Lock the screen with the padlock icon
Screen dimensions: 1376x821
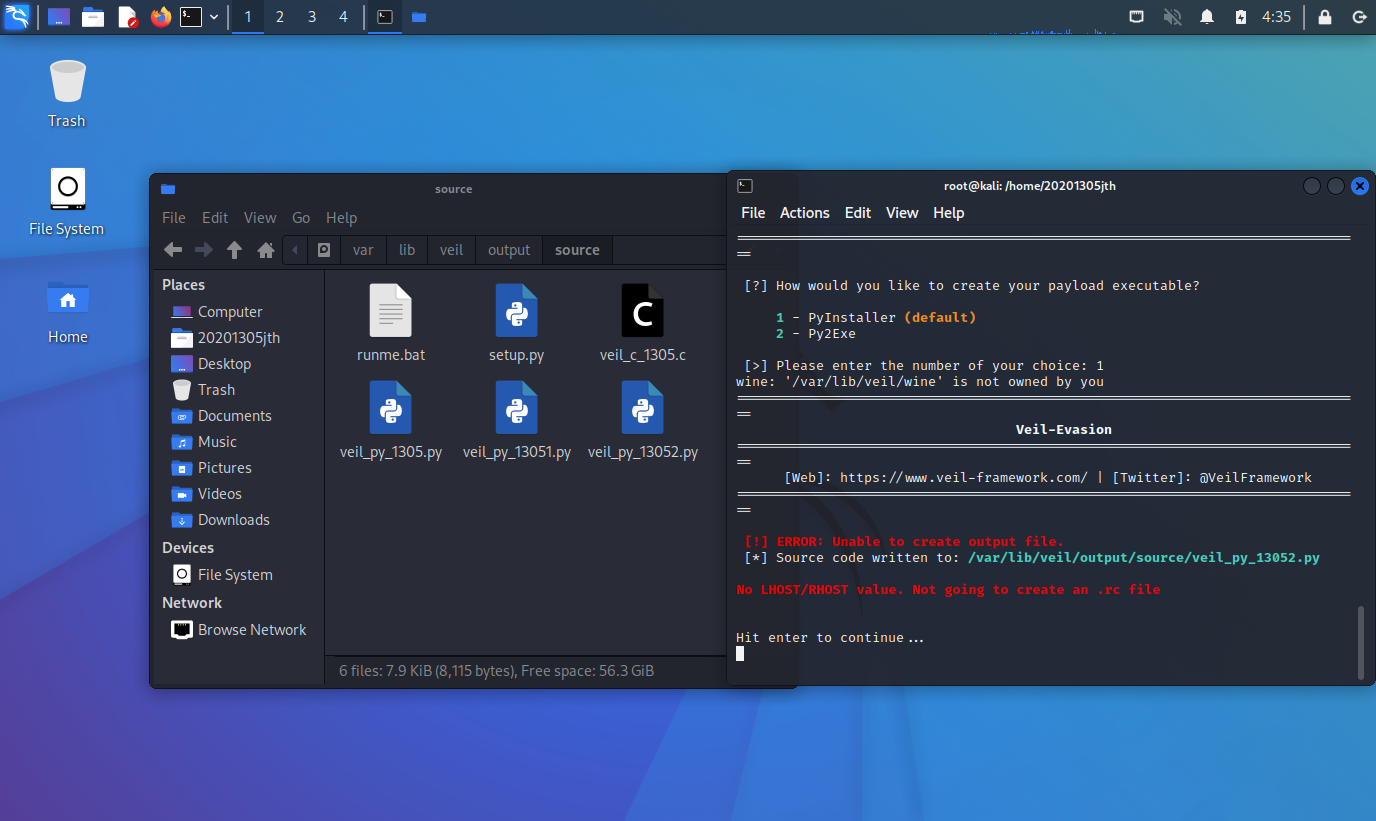click(x=1325, y=17)
